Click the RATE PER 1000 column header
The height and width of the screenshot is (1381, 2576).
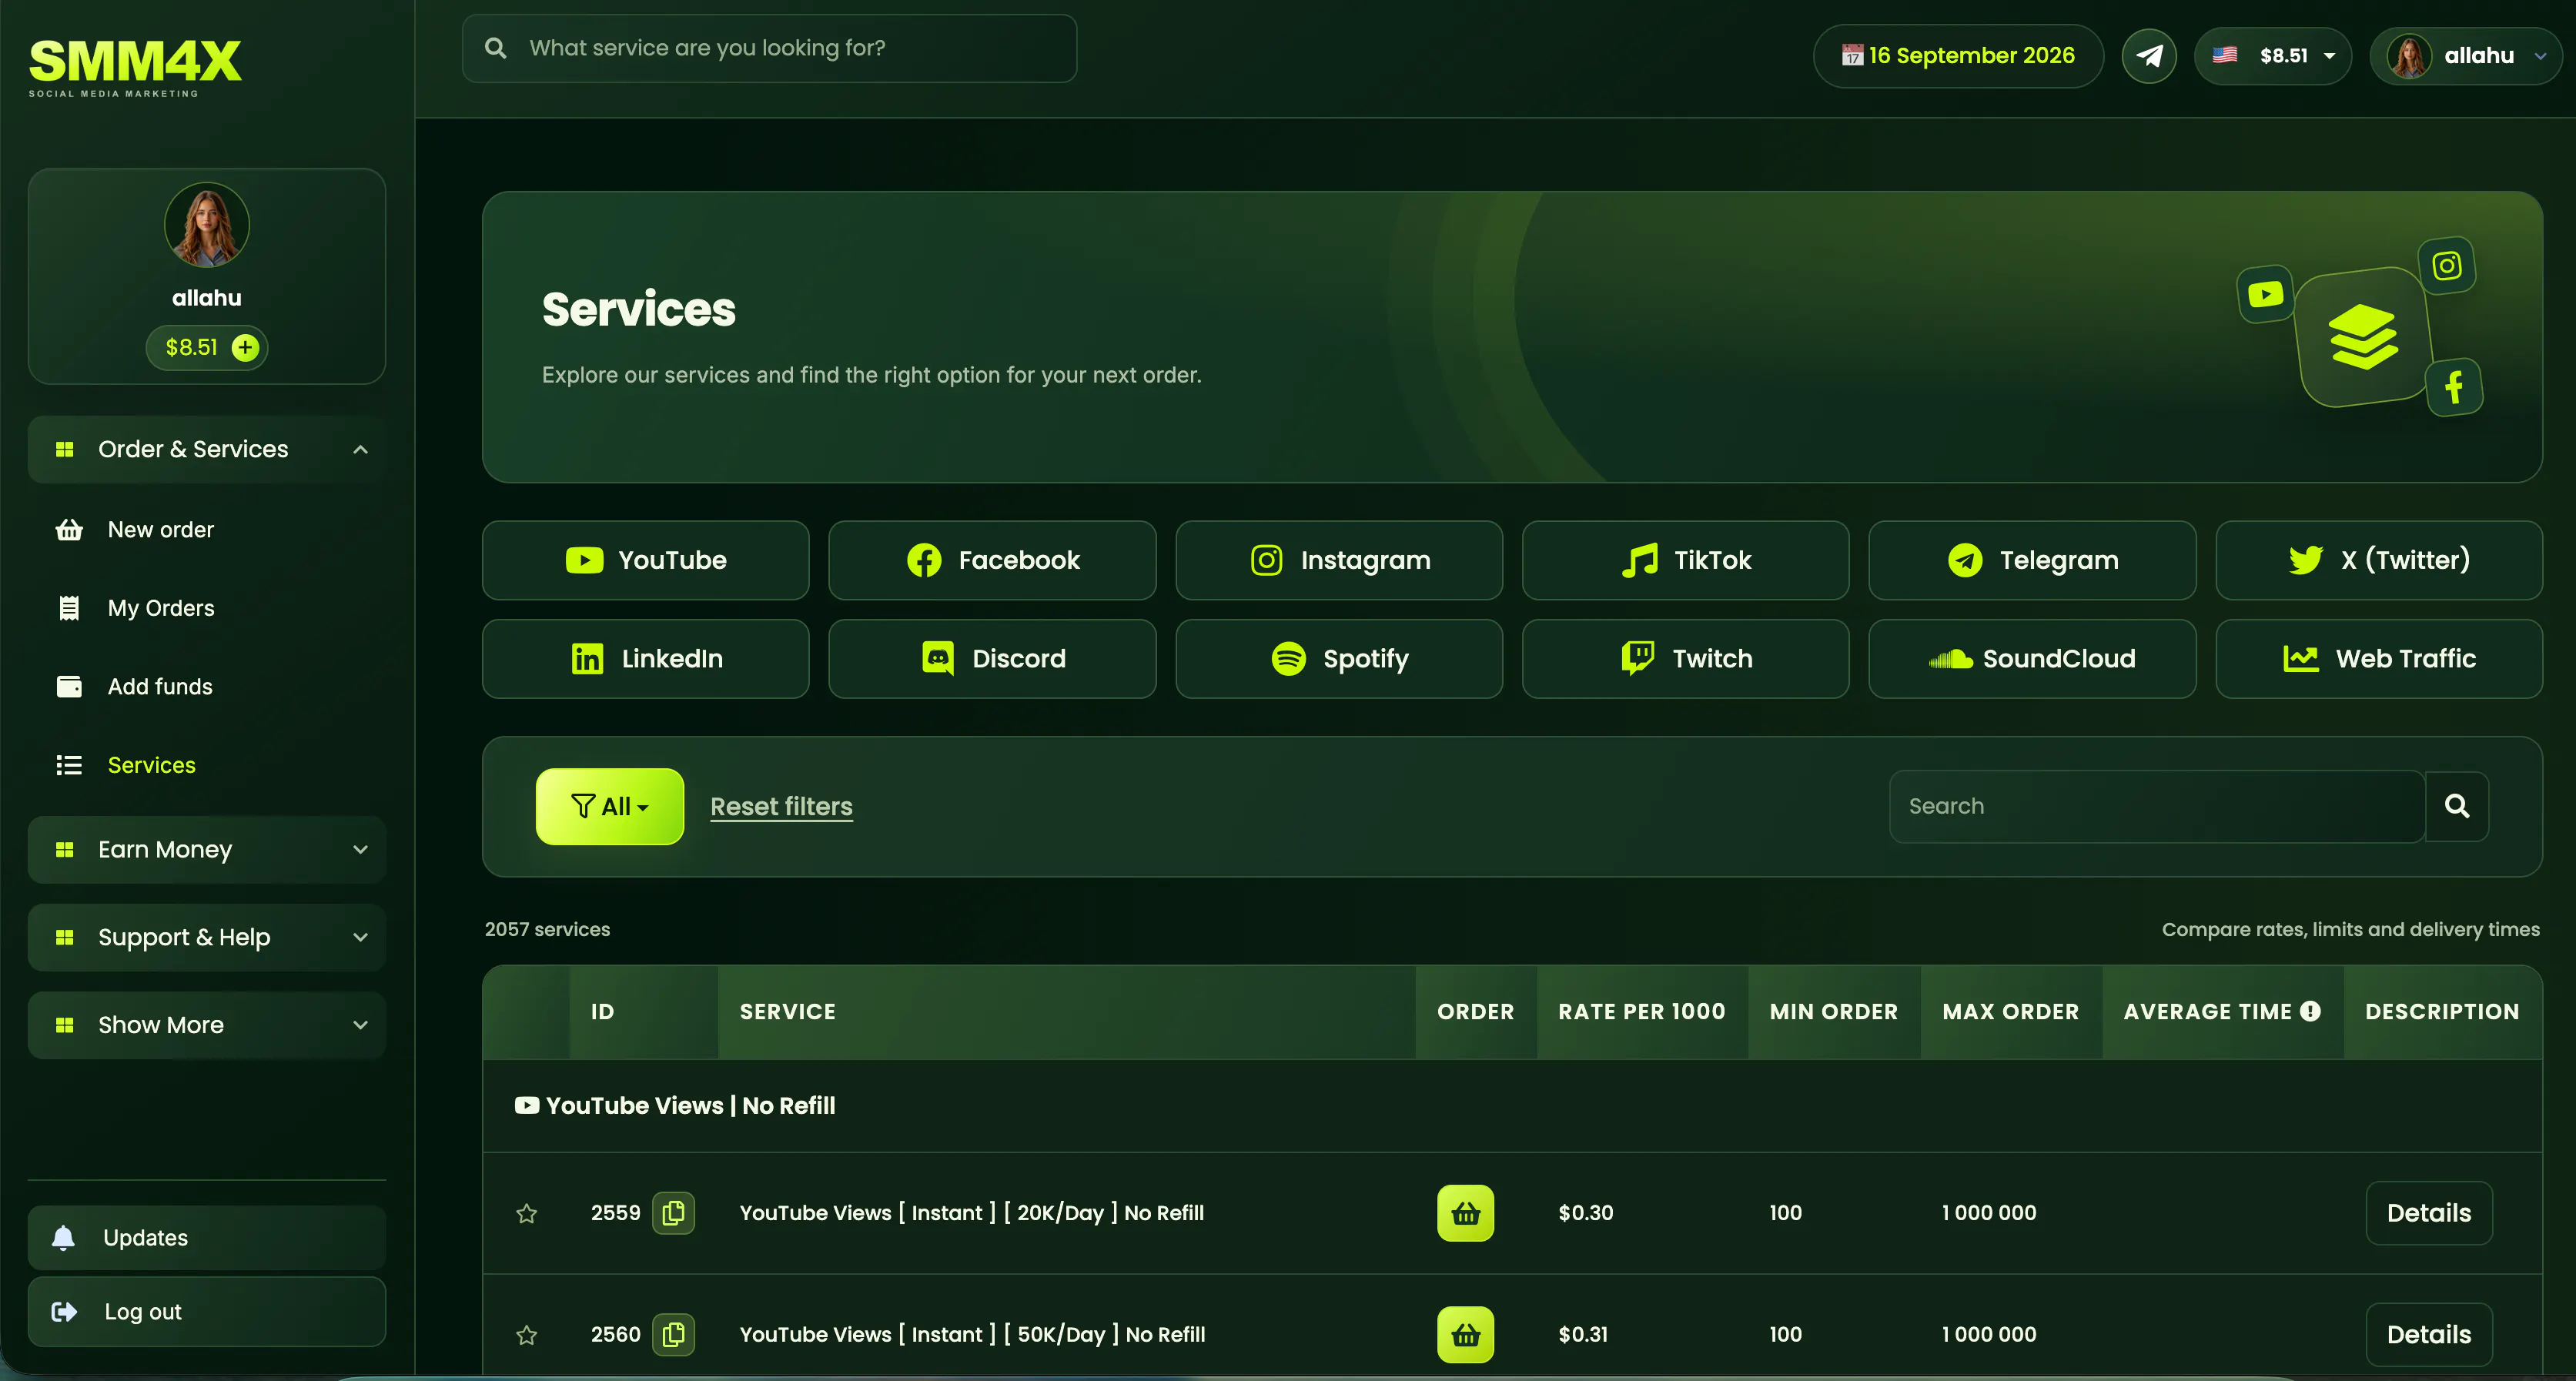click(x=1642, y=1011)
